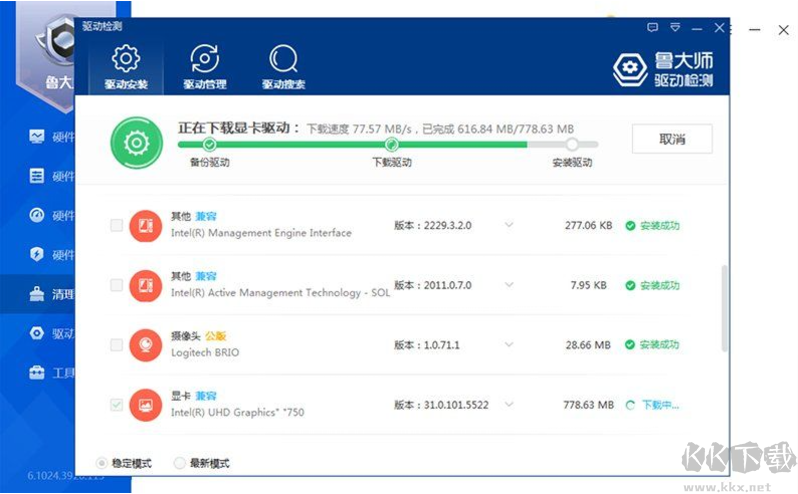Close the main 鲁大师 window
Image resolution: width=798 pixels, height=494 pixels.
pos(784,30)
